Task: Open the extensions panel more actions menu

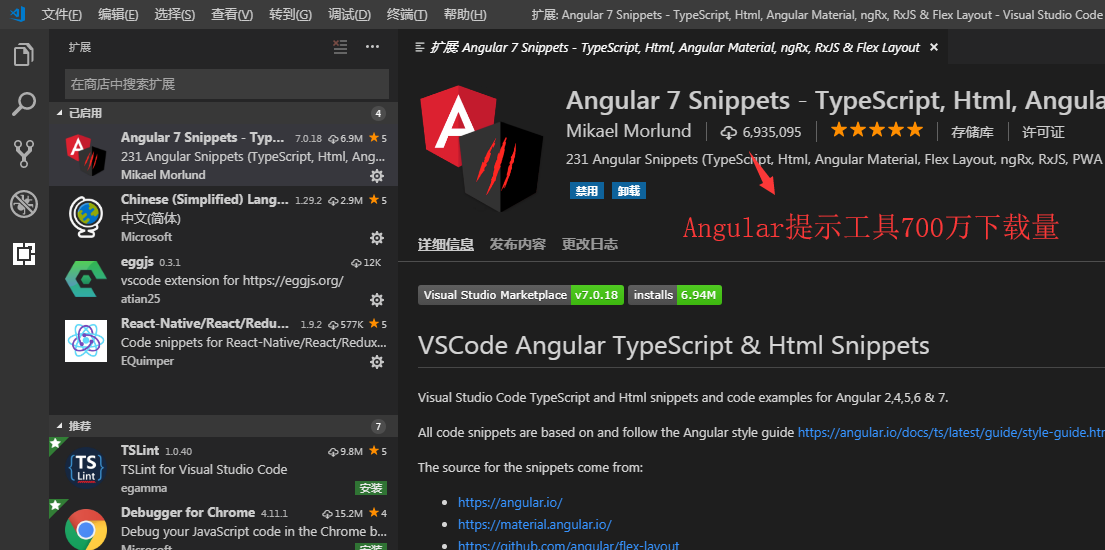Action: pyautogui.click(x=373, y=47)
